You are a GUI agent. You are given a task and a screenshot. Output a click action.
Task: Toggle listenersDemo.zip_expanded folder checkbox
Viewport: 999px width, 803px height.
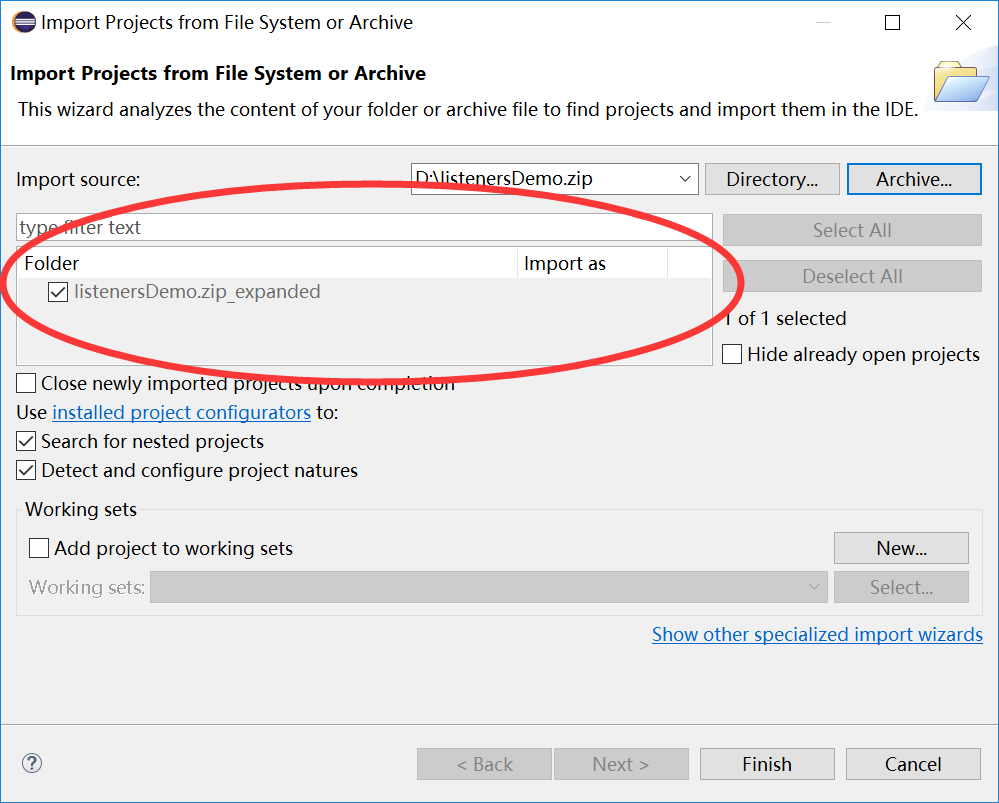(58, 292)
